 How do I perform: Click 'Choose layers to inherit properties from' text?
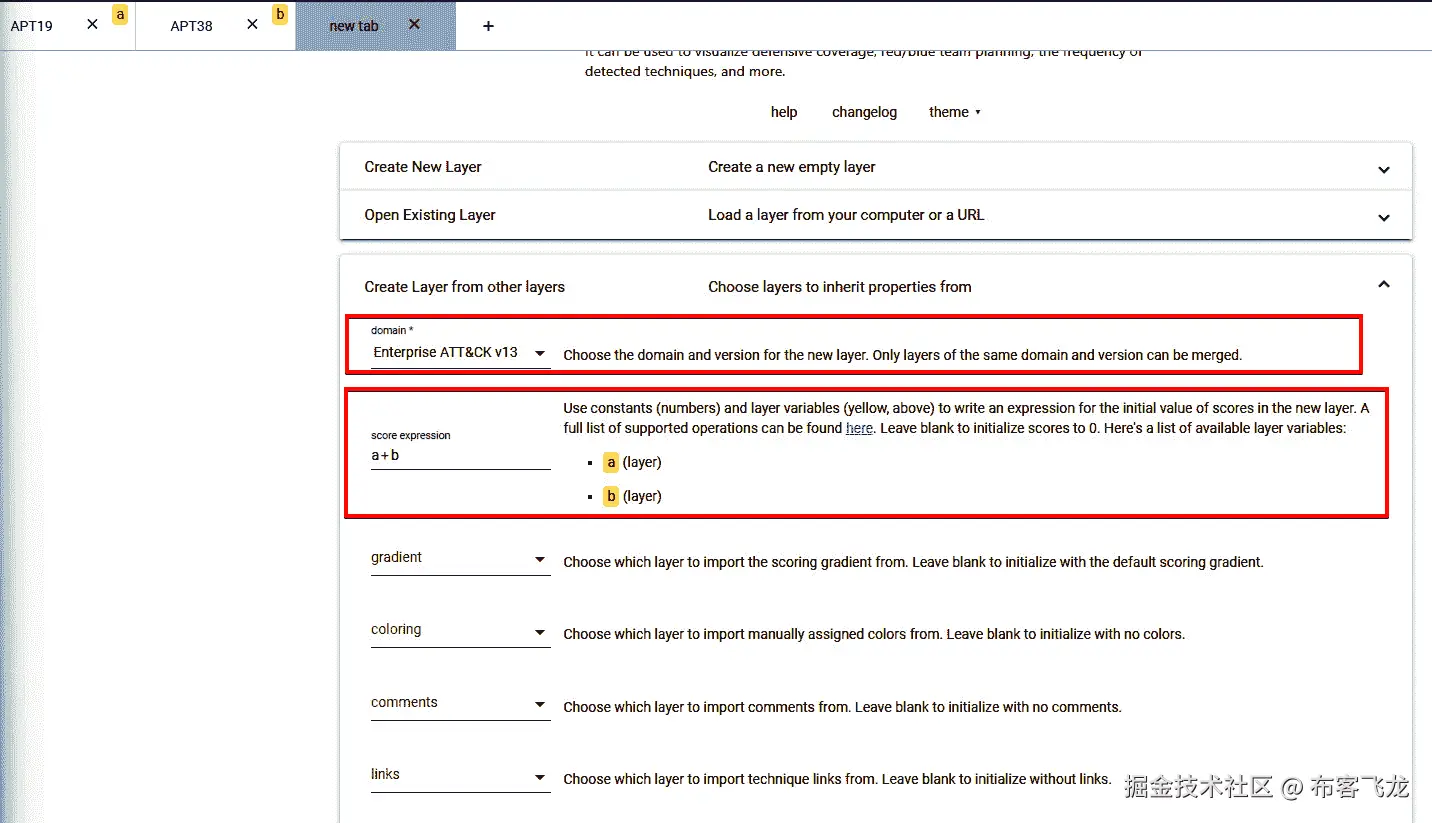click(840, 287)
